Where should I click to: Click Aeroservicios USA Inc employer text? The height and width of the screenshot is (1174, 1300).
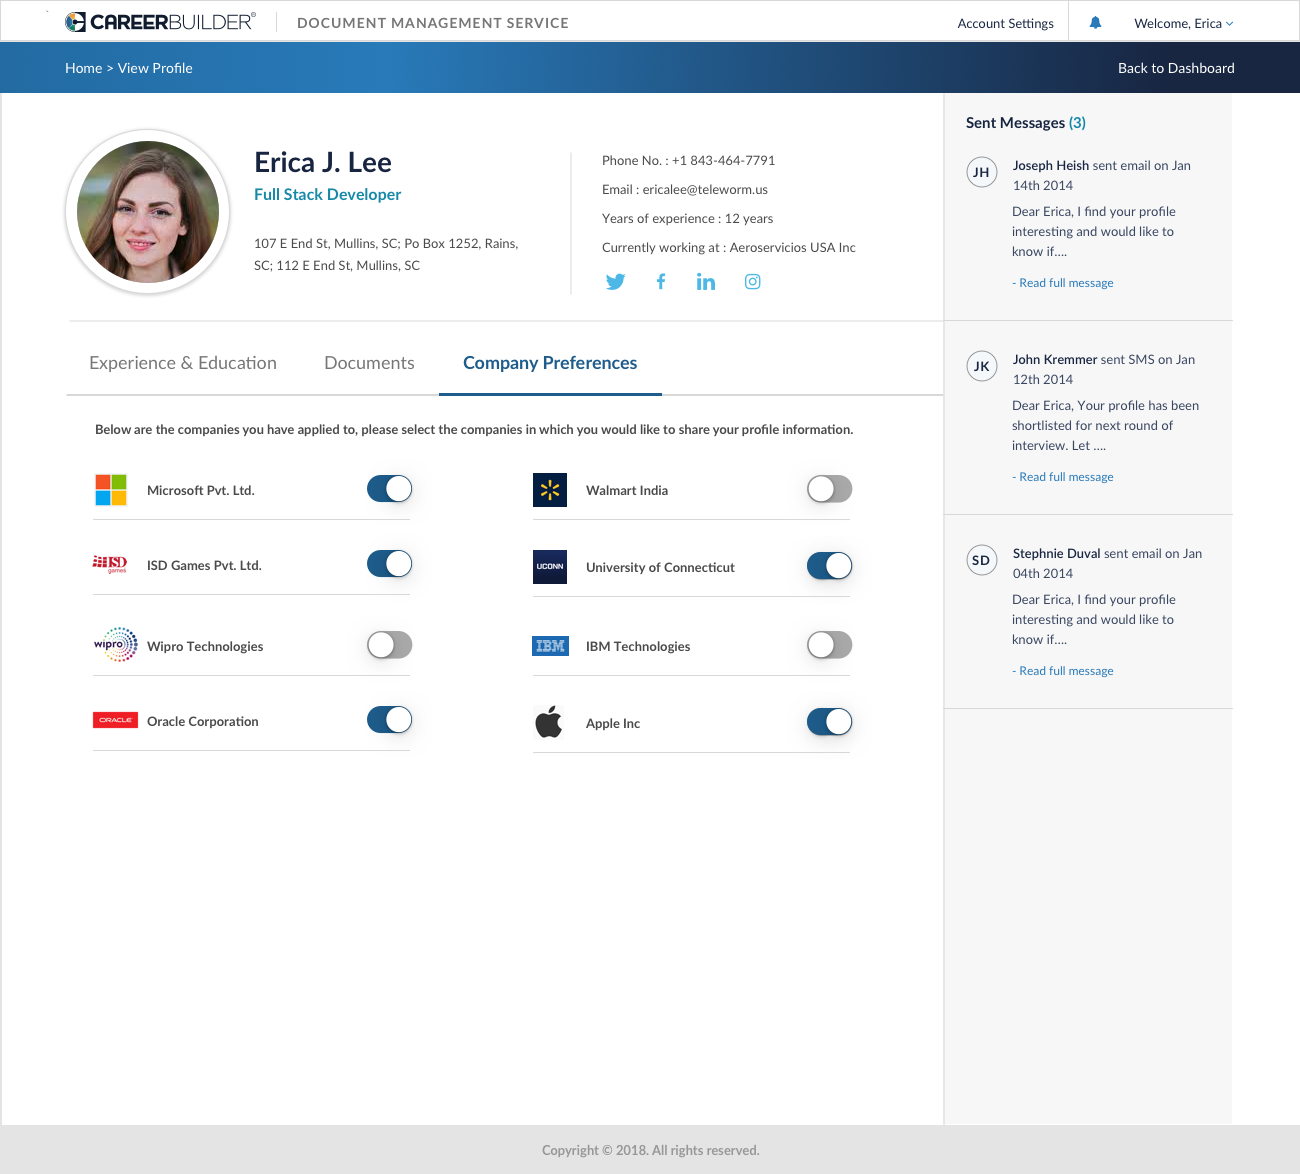click(x=792, y=247)
